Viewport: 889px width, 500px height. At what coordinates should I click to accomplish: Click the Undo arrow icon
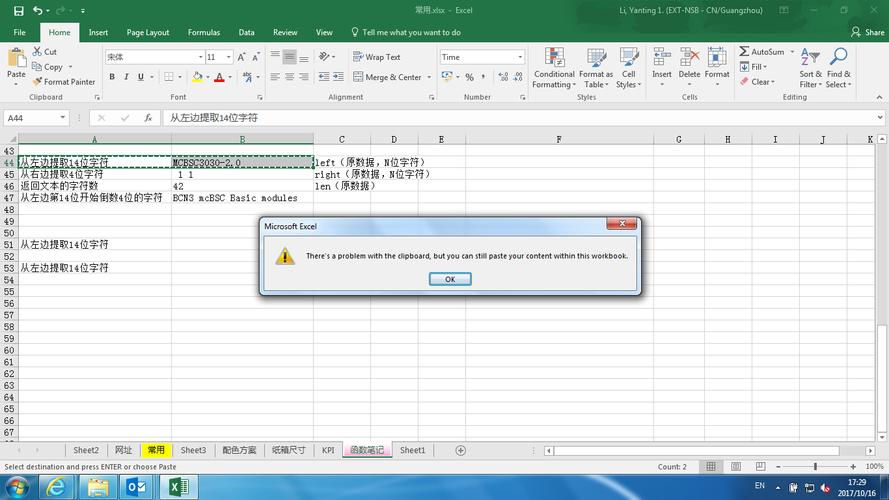point(37,11)
